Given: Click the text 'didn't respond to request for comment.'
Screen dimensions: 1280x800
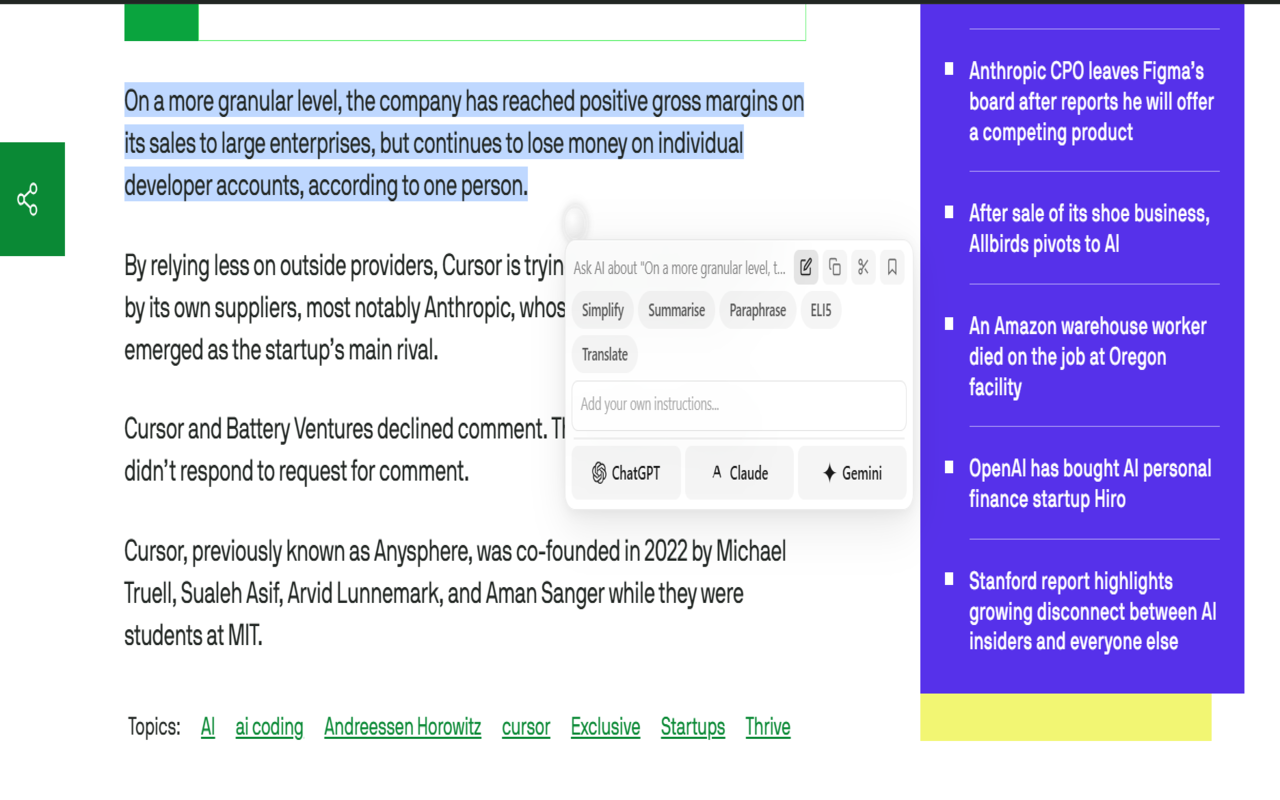Looking at the screenshot, I should (296, 471).
